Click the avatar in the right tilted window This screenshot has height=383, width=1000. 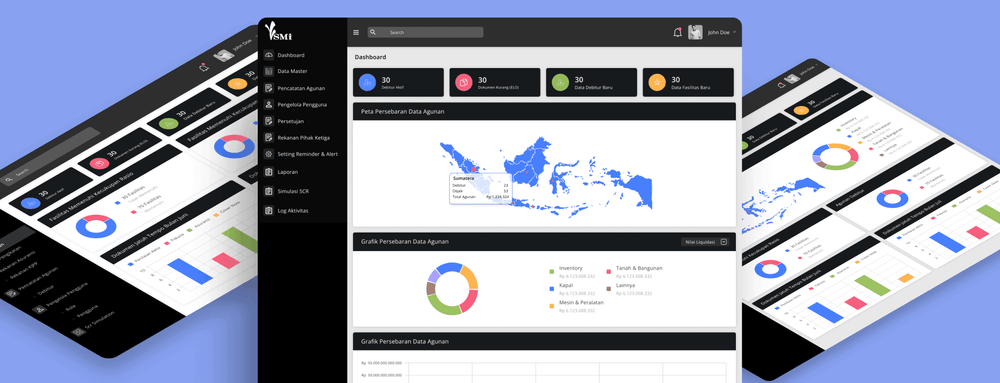click(x=793, y=78)
